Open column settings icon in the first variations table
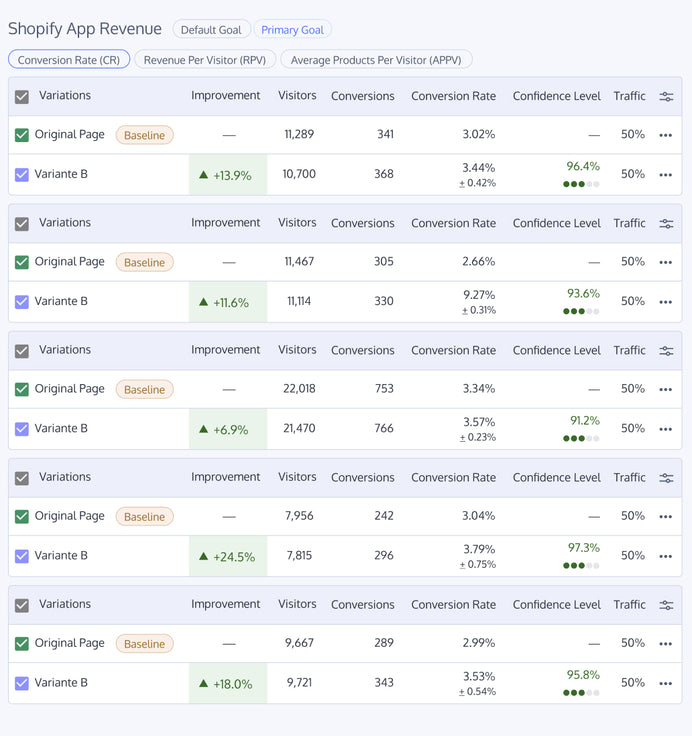Image resolution: width=692 pixels, height=736 pixels. 666,97
